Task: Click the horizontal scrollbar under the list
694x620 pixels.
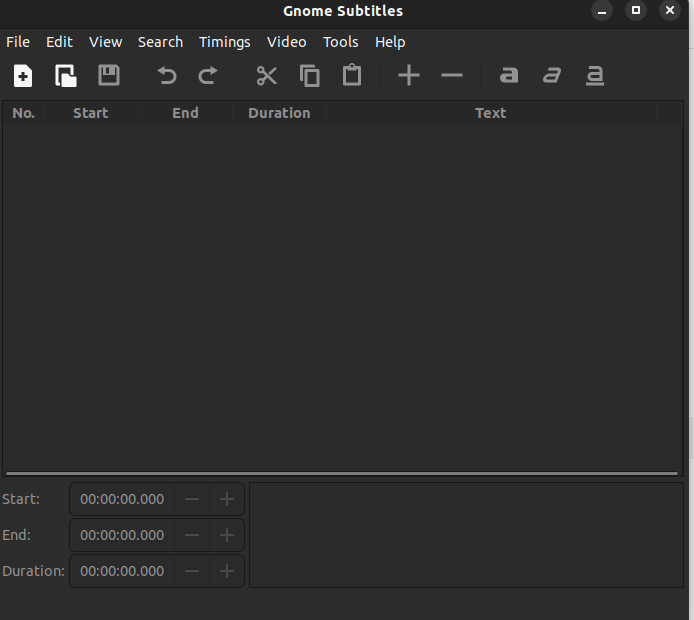Action: [342, 473]
